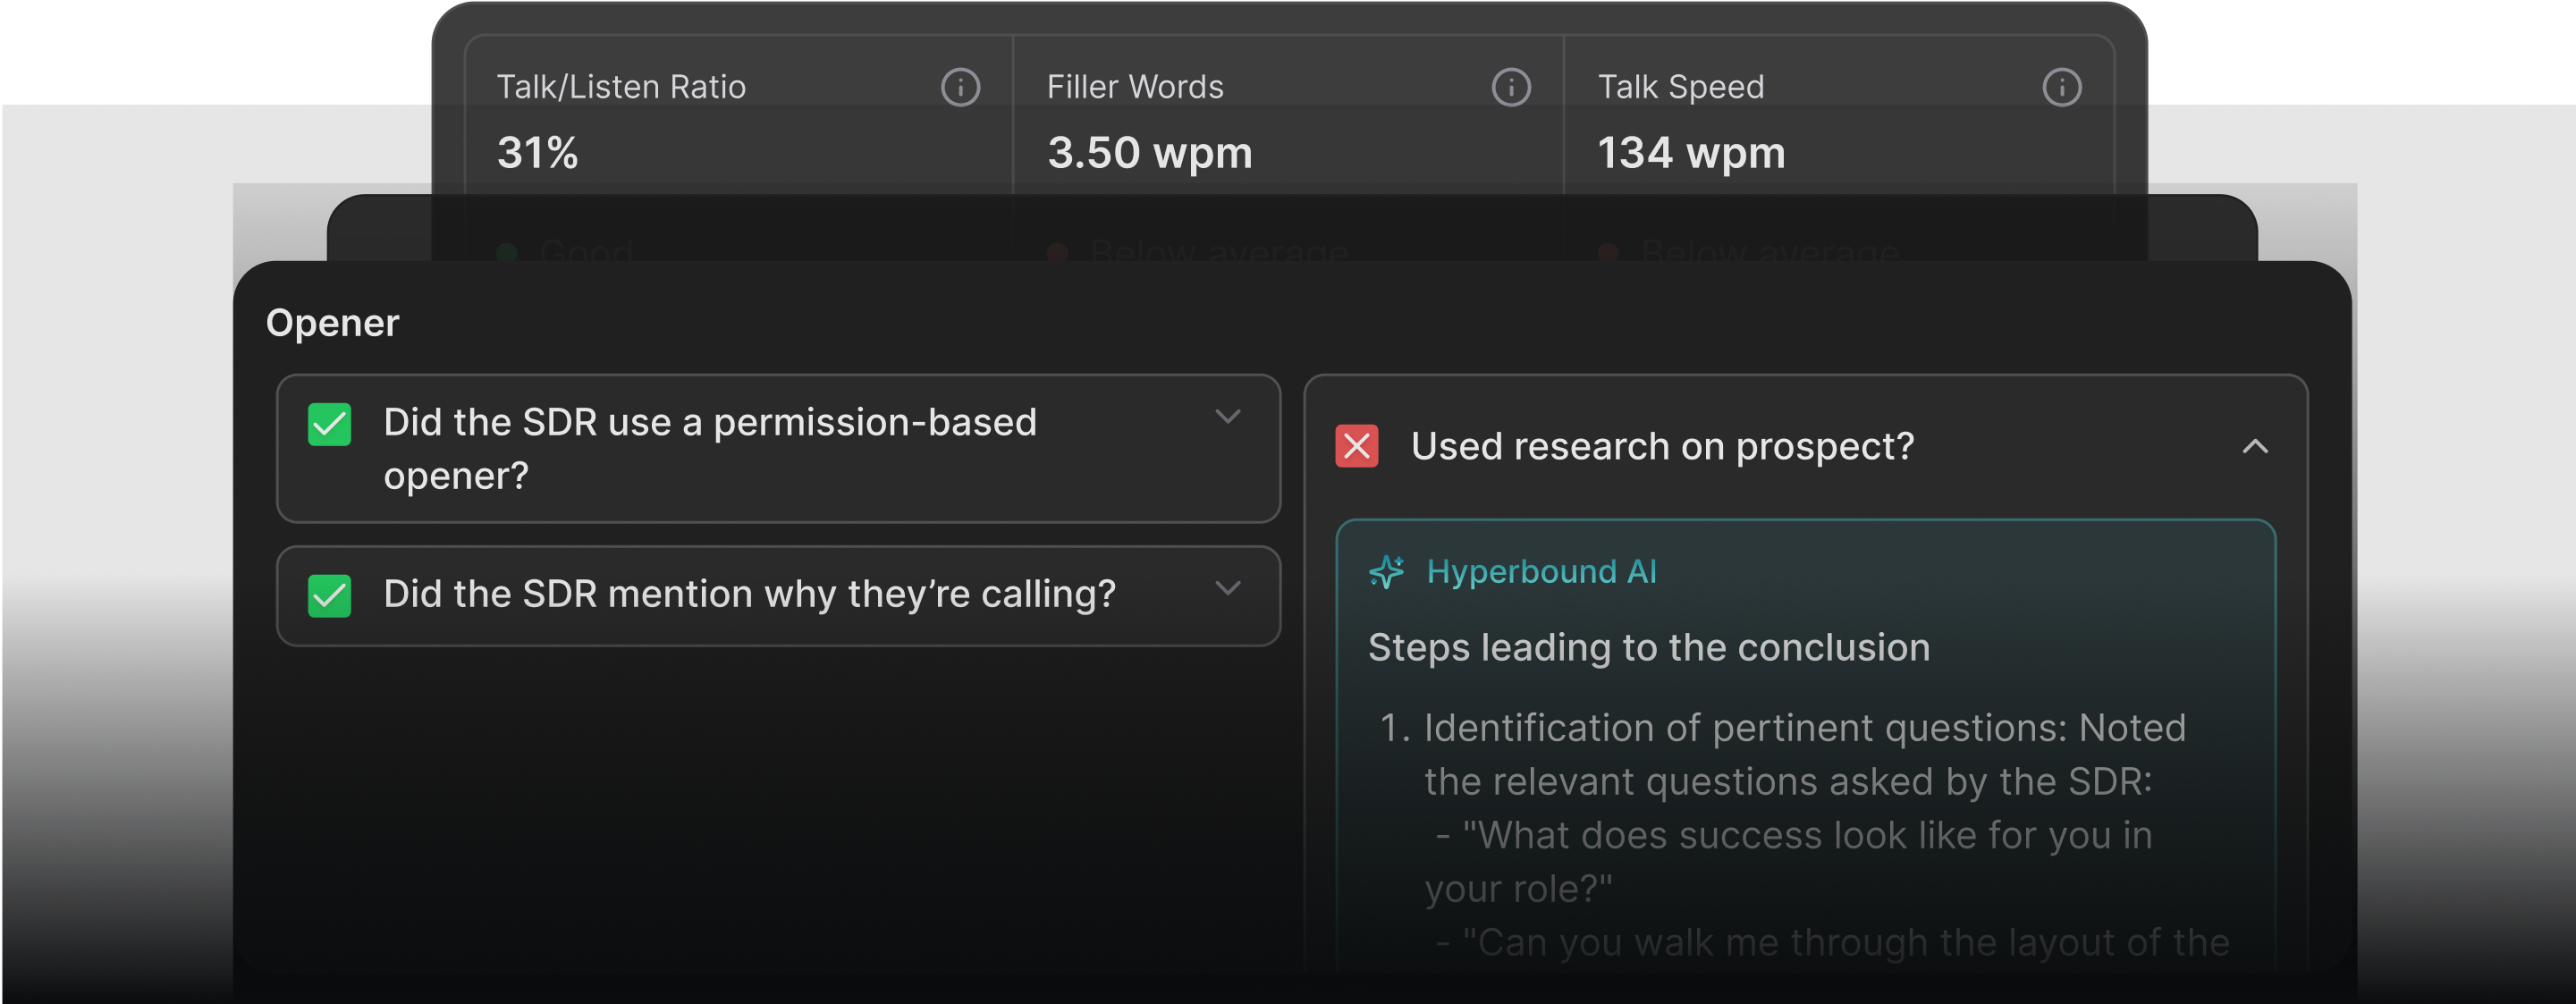2576x1004 pixels.
Task: Click the '3.50 wpm' Filler Words value
Action: [x=1149, y=153]
